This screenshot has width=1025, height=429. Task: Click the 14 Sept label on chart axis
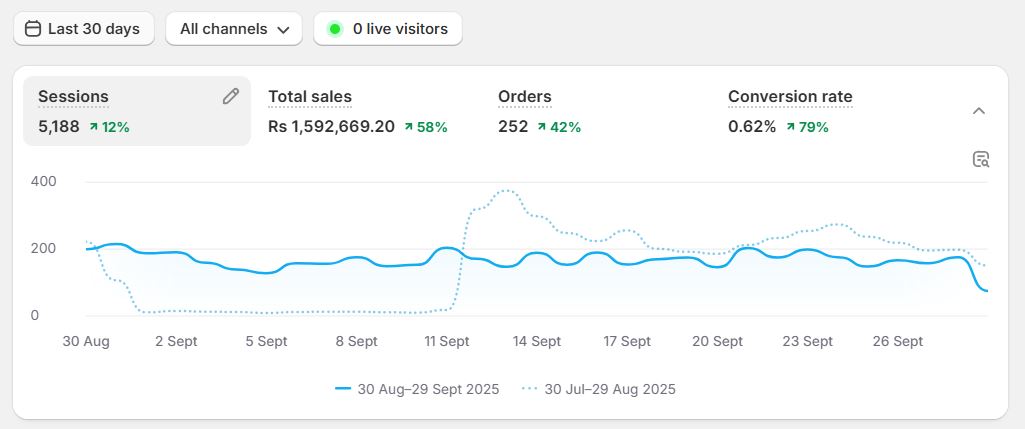tap(537, 341)
